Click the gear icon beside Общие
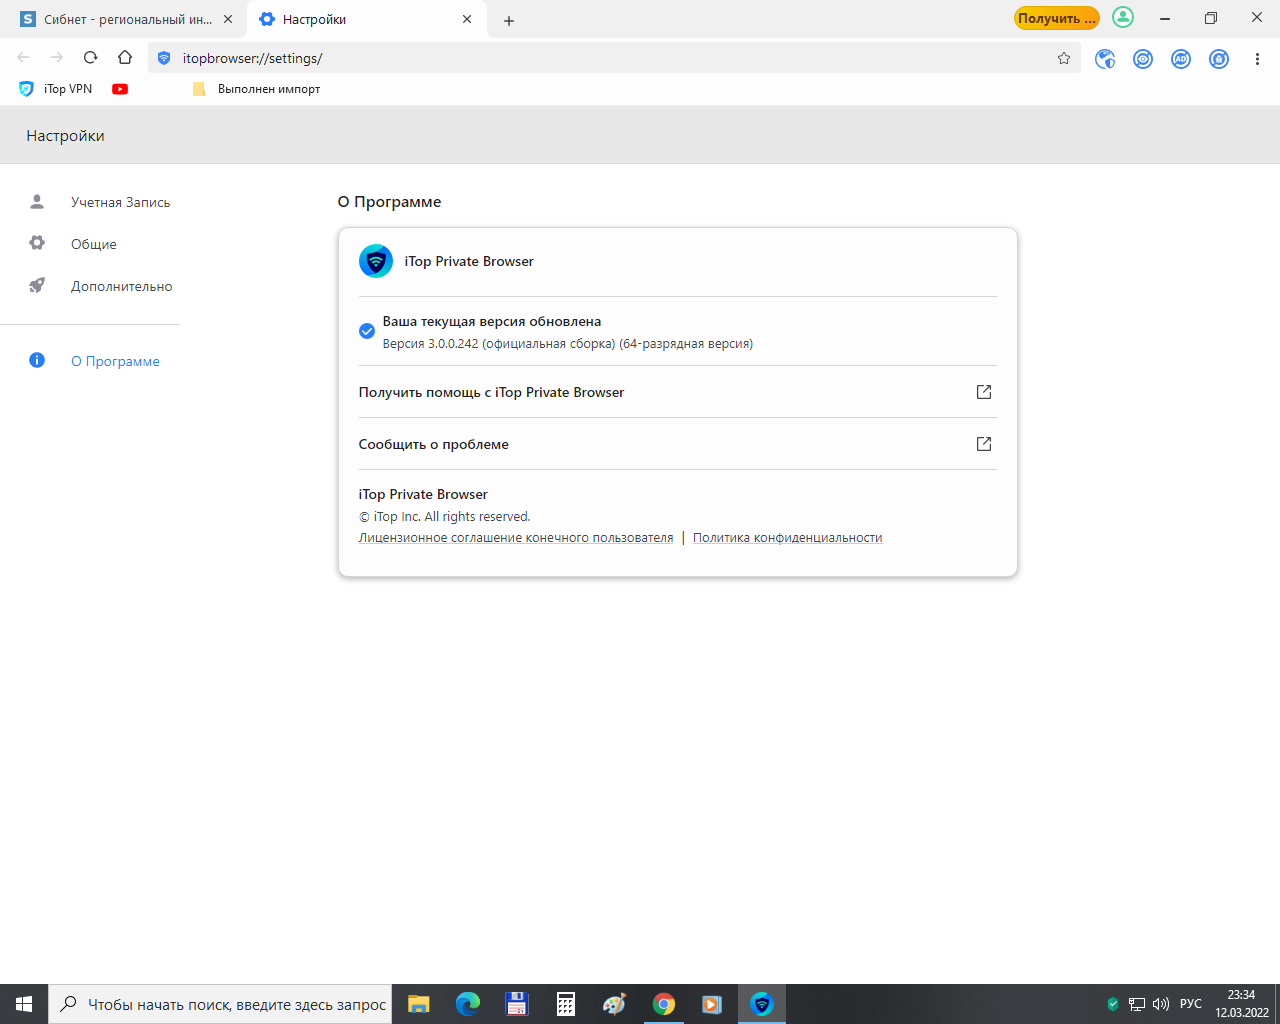The width and height of the screenshot is (1280, 1024). point(37,243)
